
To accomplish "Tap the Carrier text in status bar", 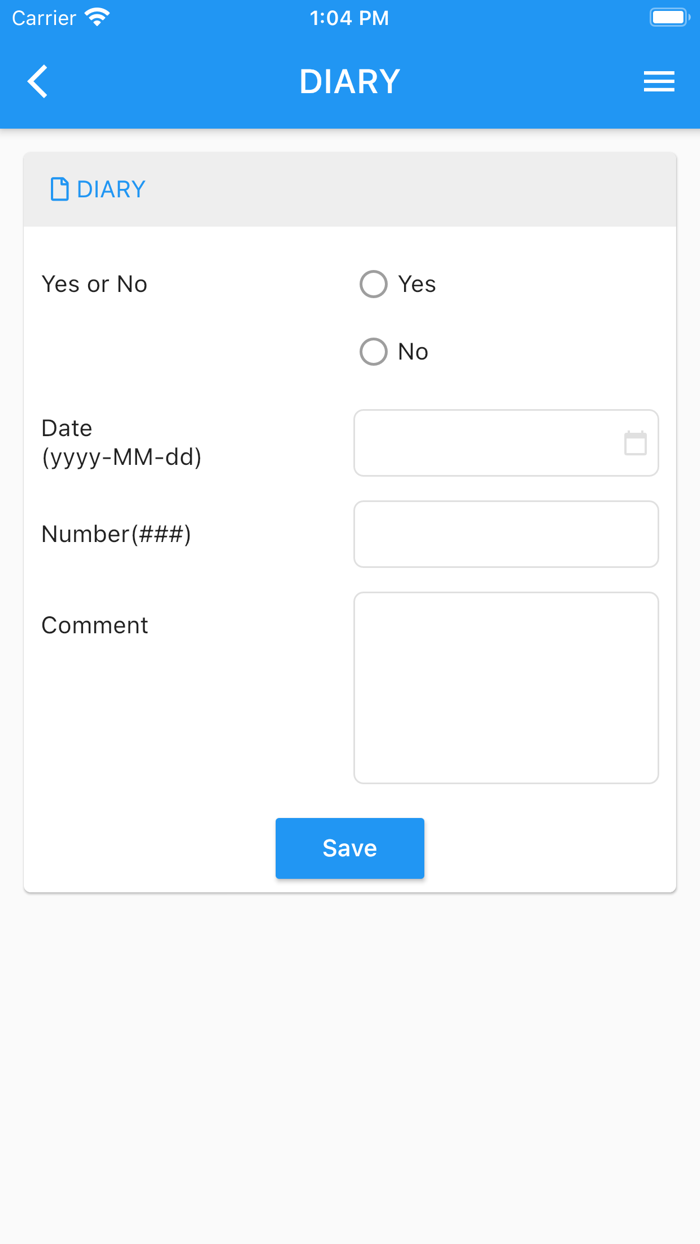I will 44,18.
